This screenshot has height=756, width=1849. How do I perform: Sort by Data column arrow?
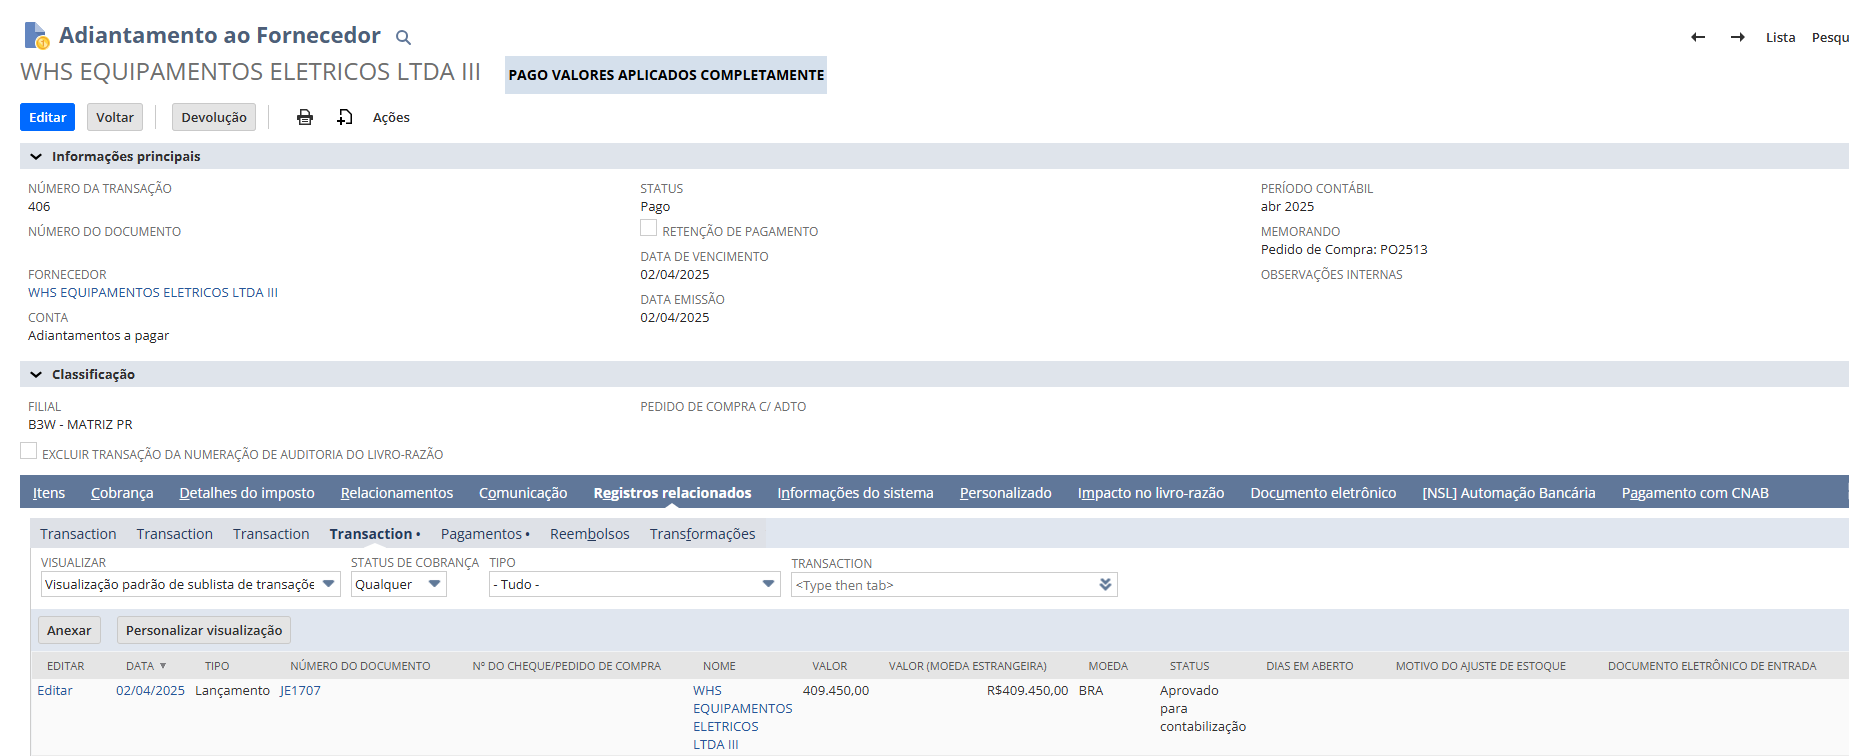point(163,666)
